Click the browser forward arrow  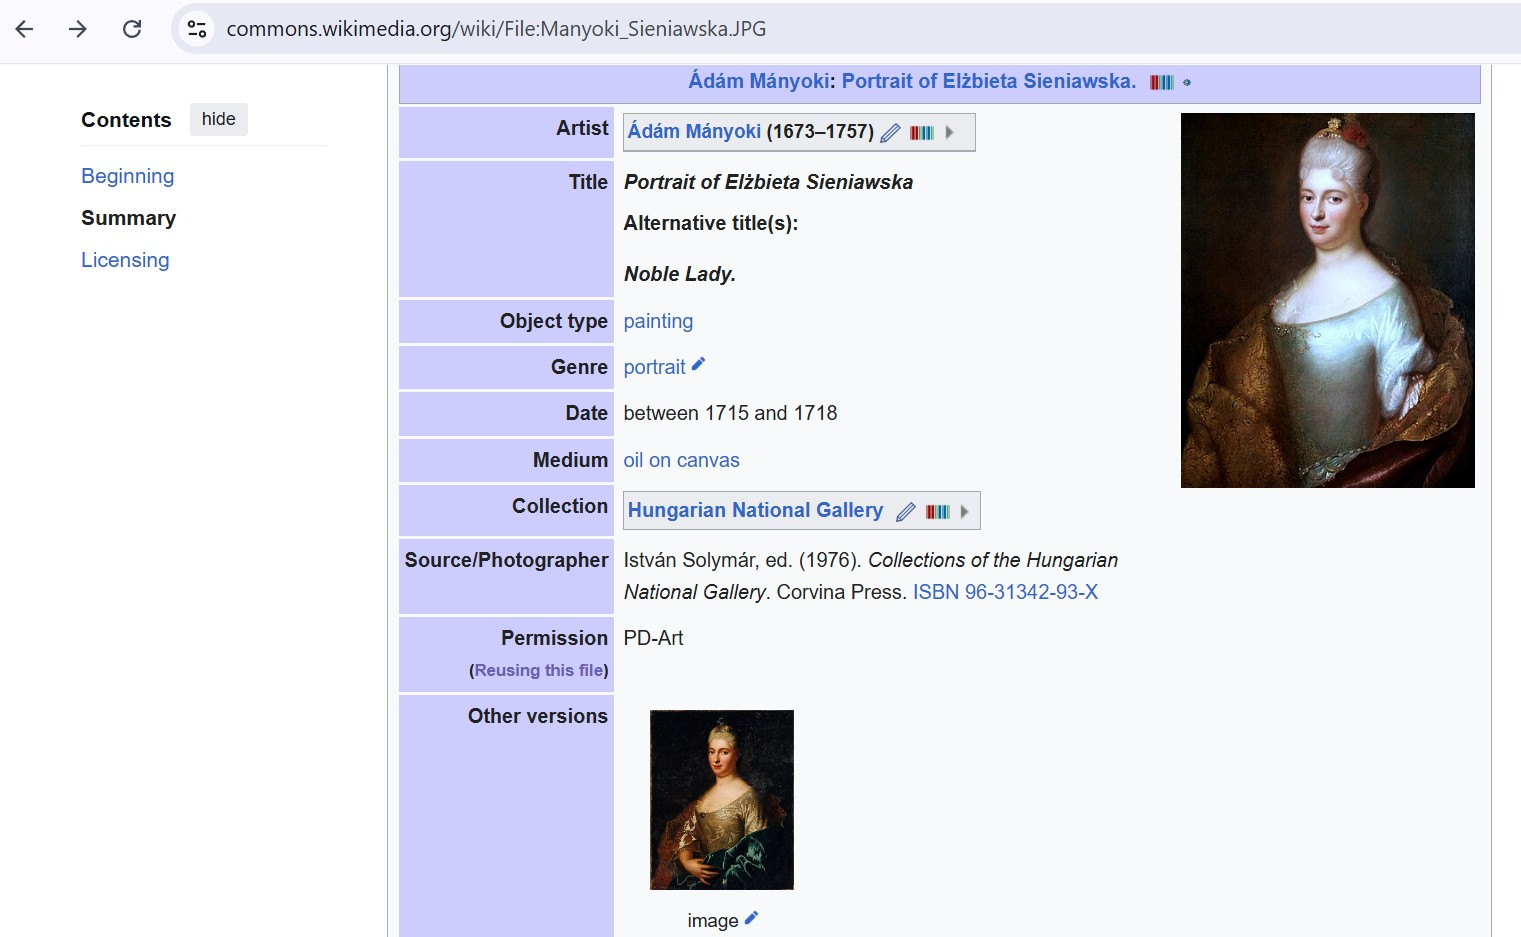[x=78, y=29]
